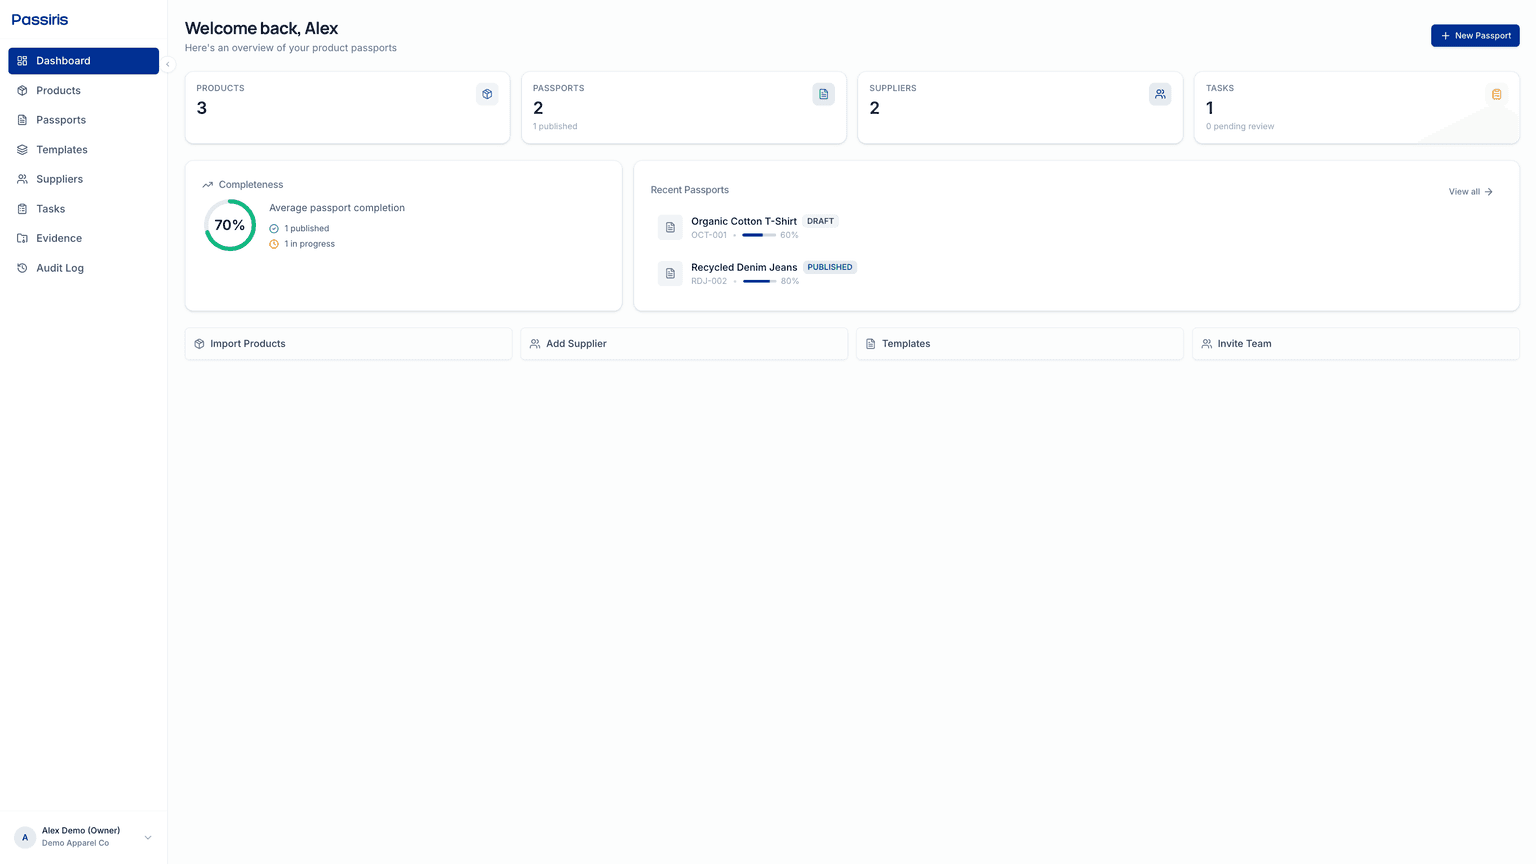This screenshot has height=864, width=1536.
Task: Open View all recent passports
Action: [1468, 191]
